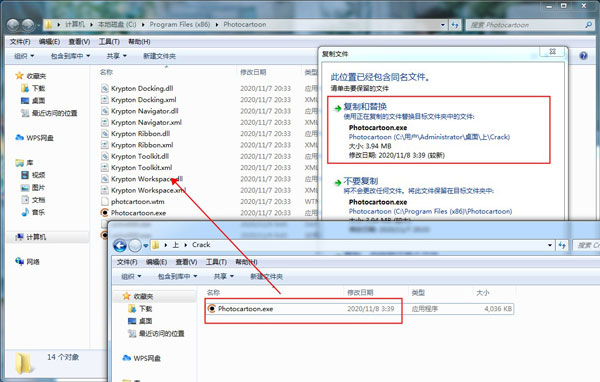Image resolution: width=600 pixels, height=382 pixels.
Task: Open 查看(V) menu in Crack window
Action: [186, 262]
